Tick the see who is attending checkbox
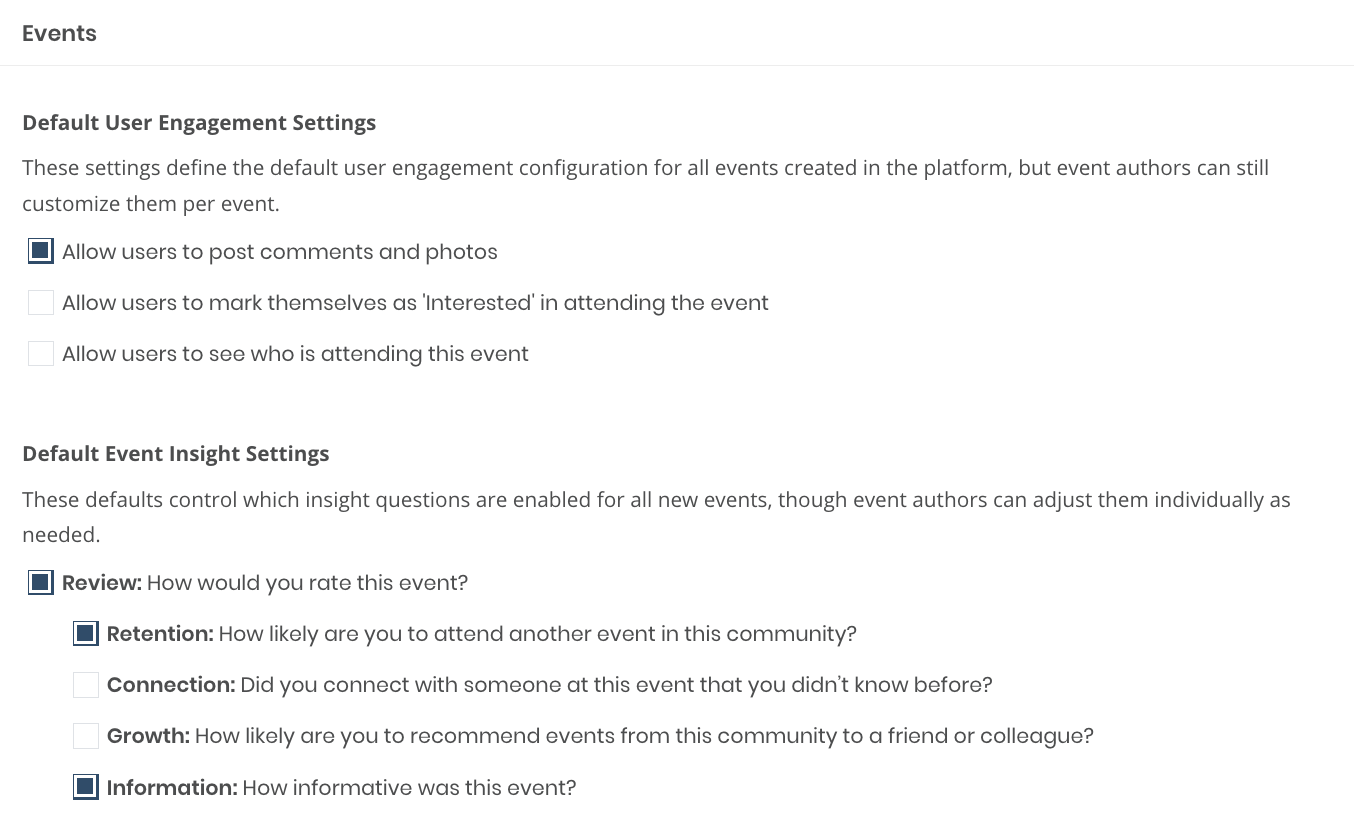 tap(41, 353)
